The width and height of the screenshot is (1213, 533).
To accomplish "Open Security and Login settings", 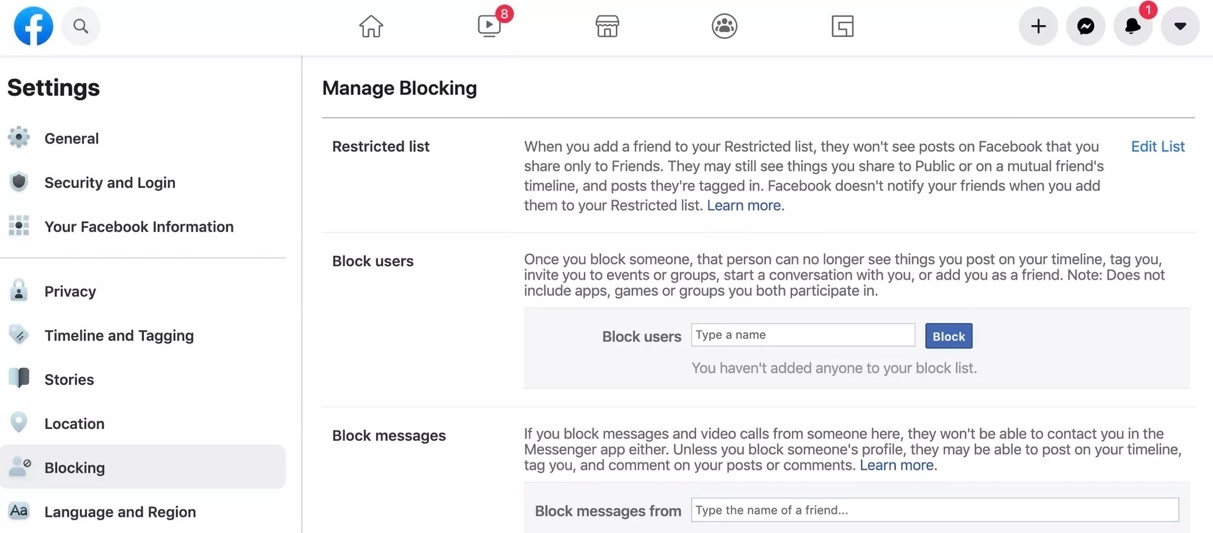I will pyautogui.click(x=109, y=183).
